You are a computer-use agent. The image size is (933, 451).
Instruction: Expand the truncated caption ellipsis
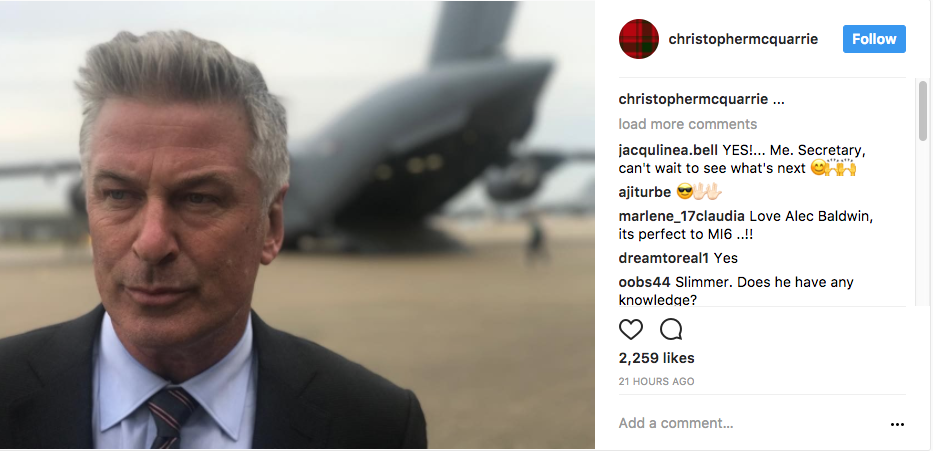click(778, 100)
